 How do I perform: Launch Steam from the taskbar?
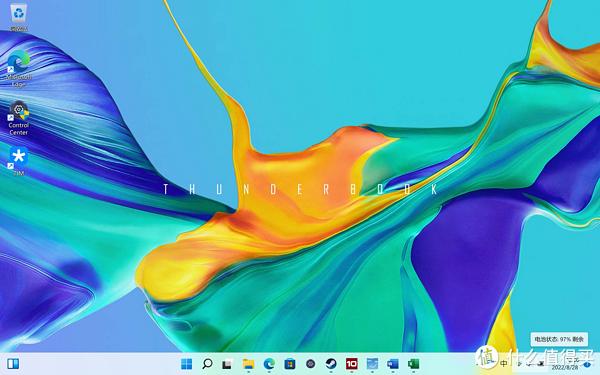(331, 364)
